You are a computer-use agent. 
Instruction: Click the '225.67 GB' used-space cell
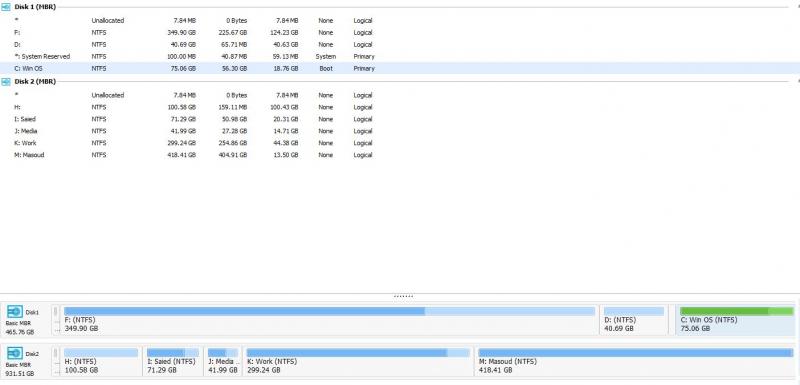point(233,33)
